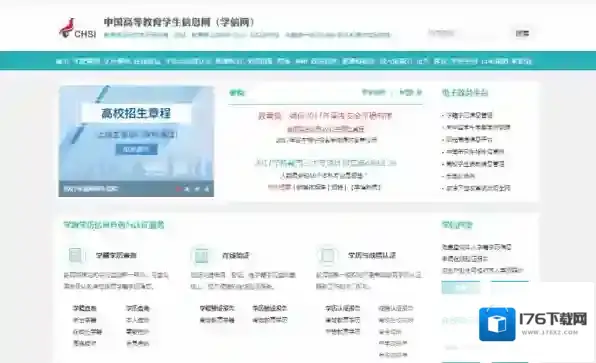
Task: Click the 学籍学历查询 document icon
Action: click(75, 255)
